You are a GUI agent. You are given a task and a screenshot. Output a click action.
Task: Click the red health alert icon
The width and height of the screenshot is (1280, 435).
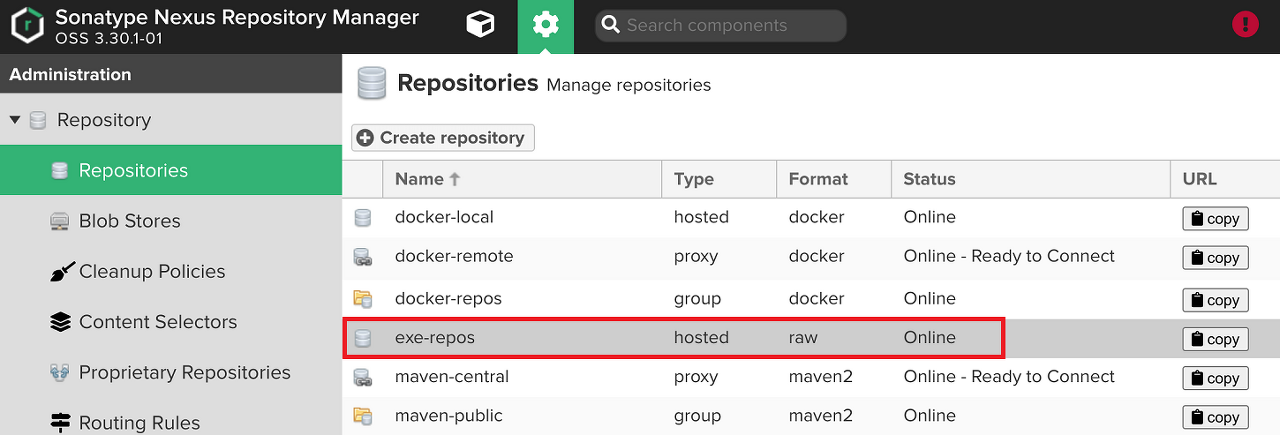tap(1245, 25)
